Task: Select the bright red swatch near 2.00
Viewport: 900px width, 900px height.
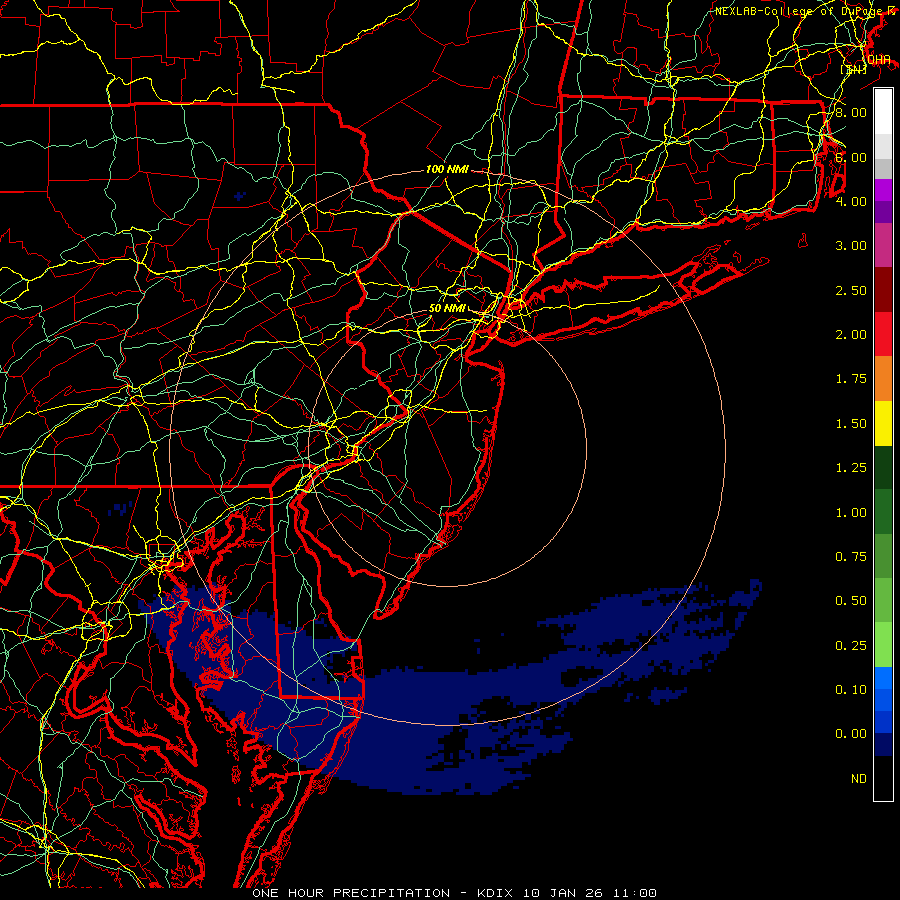Action: (x=883, y=334)
